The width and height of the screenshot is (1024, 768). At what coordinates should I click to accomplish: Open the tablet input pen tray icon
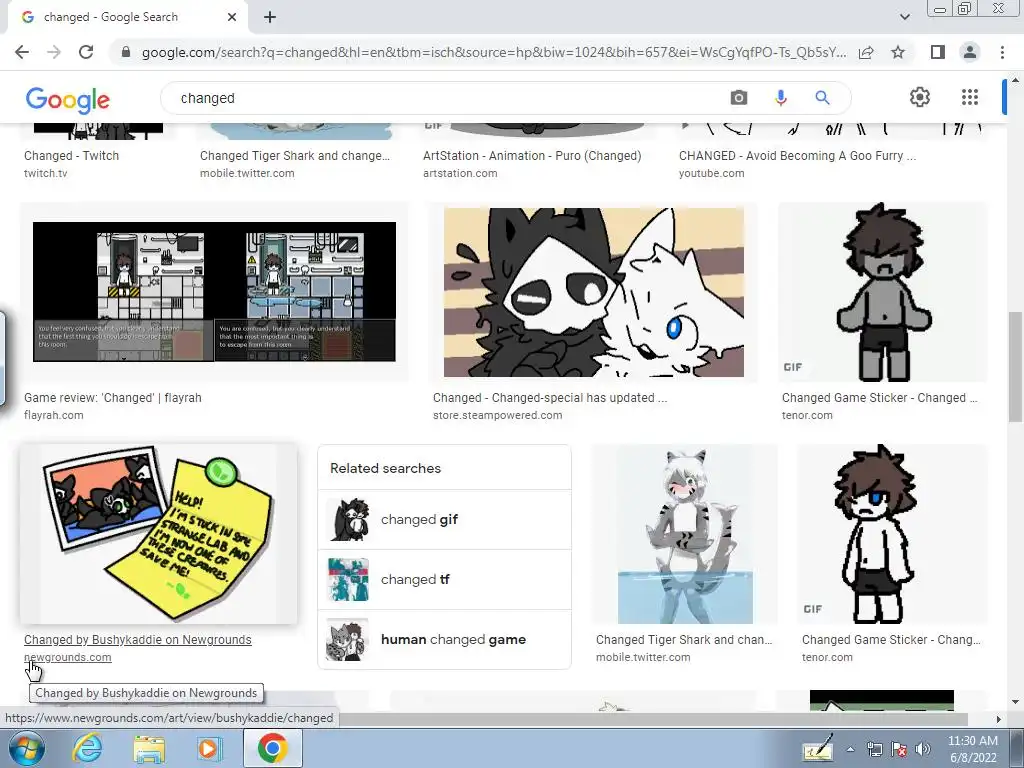[x=818, y=749]
